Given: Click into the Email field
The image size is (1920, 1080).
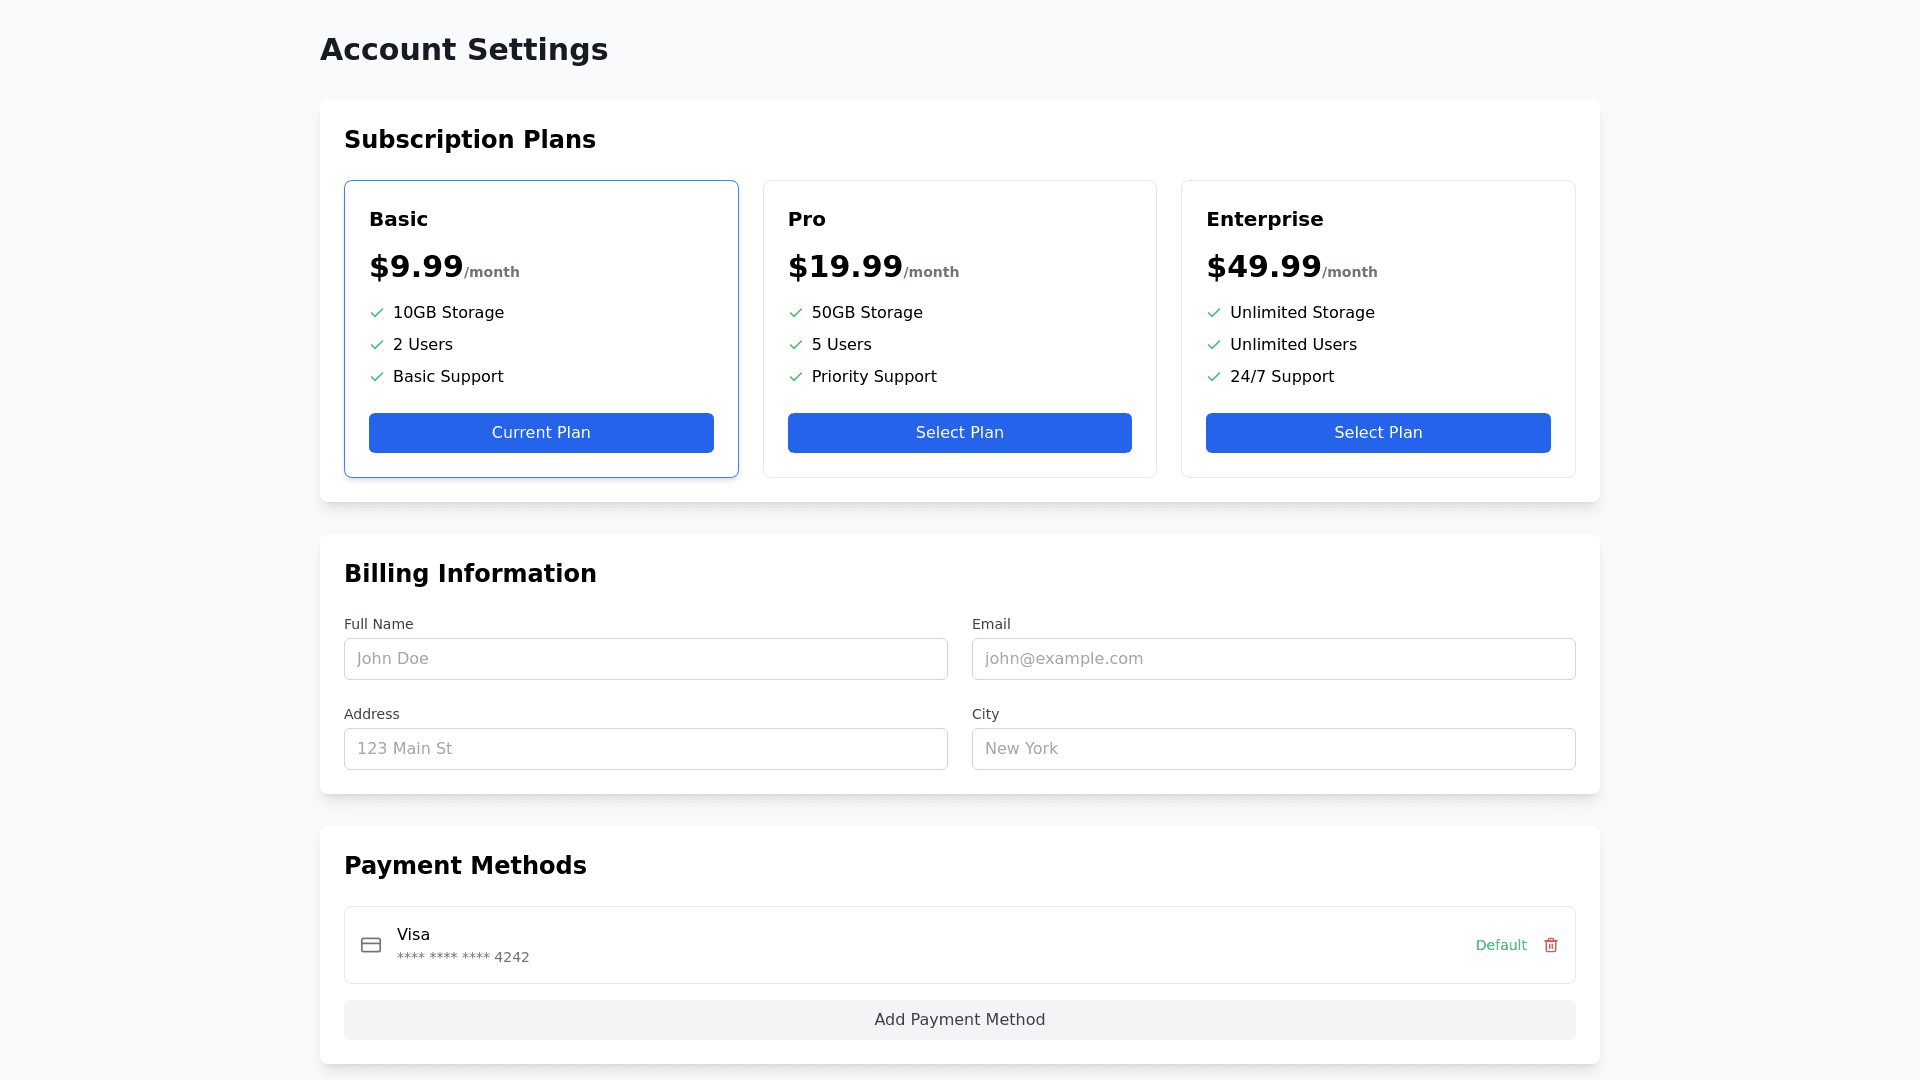Looking at the screenshot, I should [1273, 659].
